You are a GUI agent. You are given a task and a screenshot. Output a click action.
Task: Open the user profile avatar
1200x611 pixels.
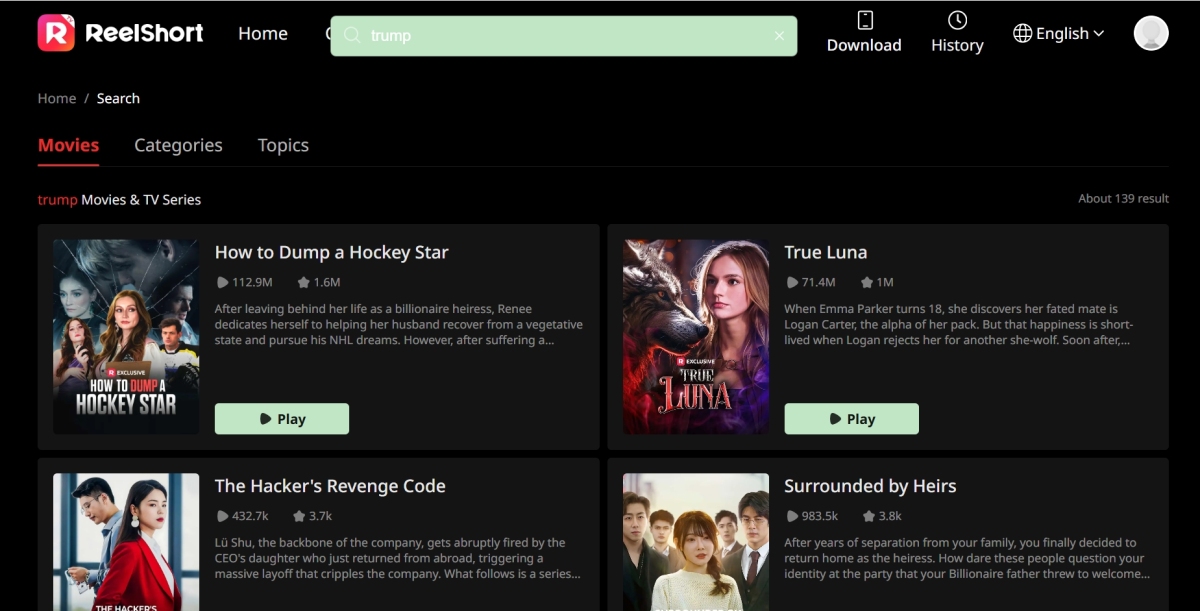pyautogui.click(x=1151, y=33)
